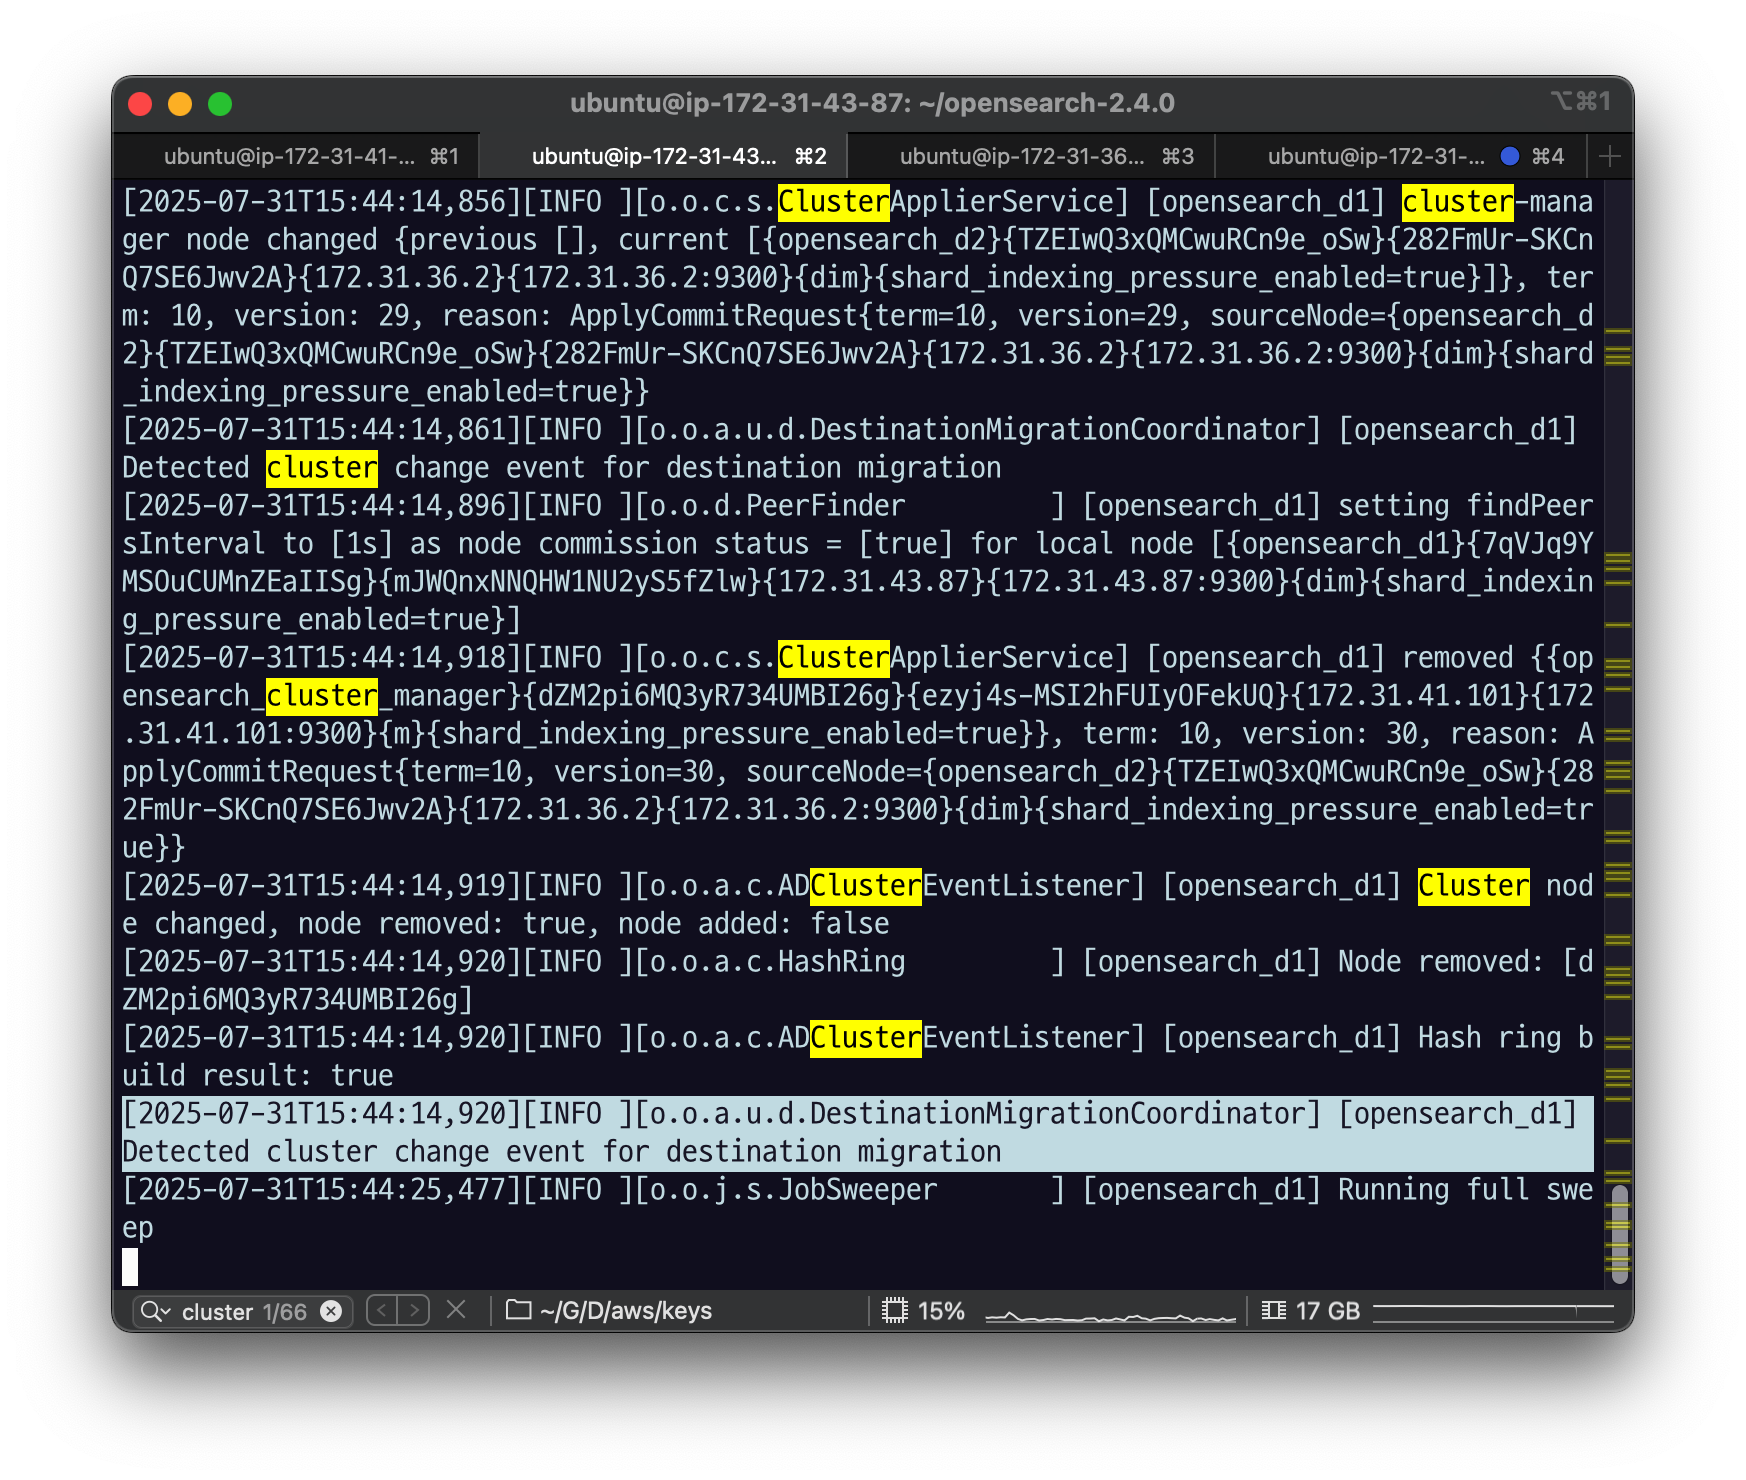This screenshot has width=1746, height=1480.
Task: Click the ⌥⌘1 shortcut indicator in title bar
Action: (1581, 101)
